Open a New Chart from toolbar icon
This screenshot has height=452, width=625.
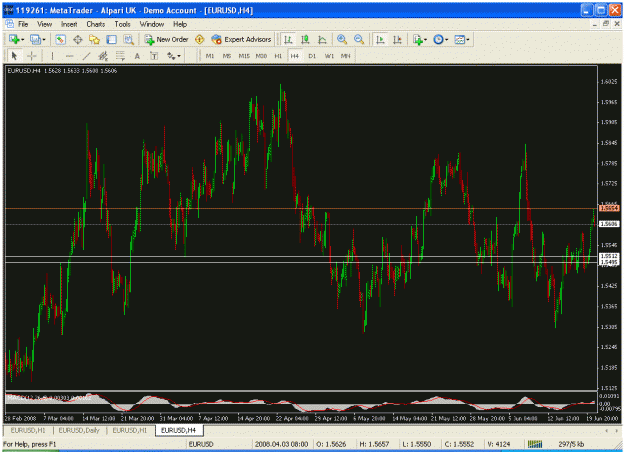[x=14, y=39]
